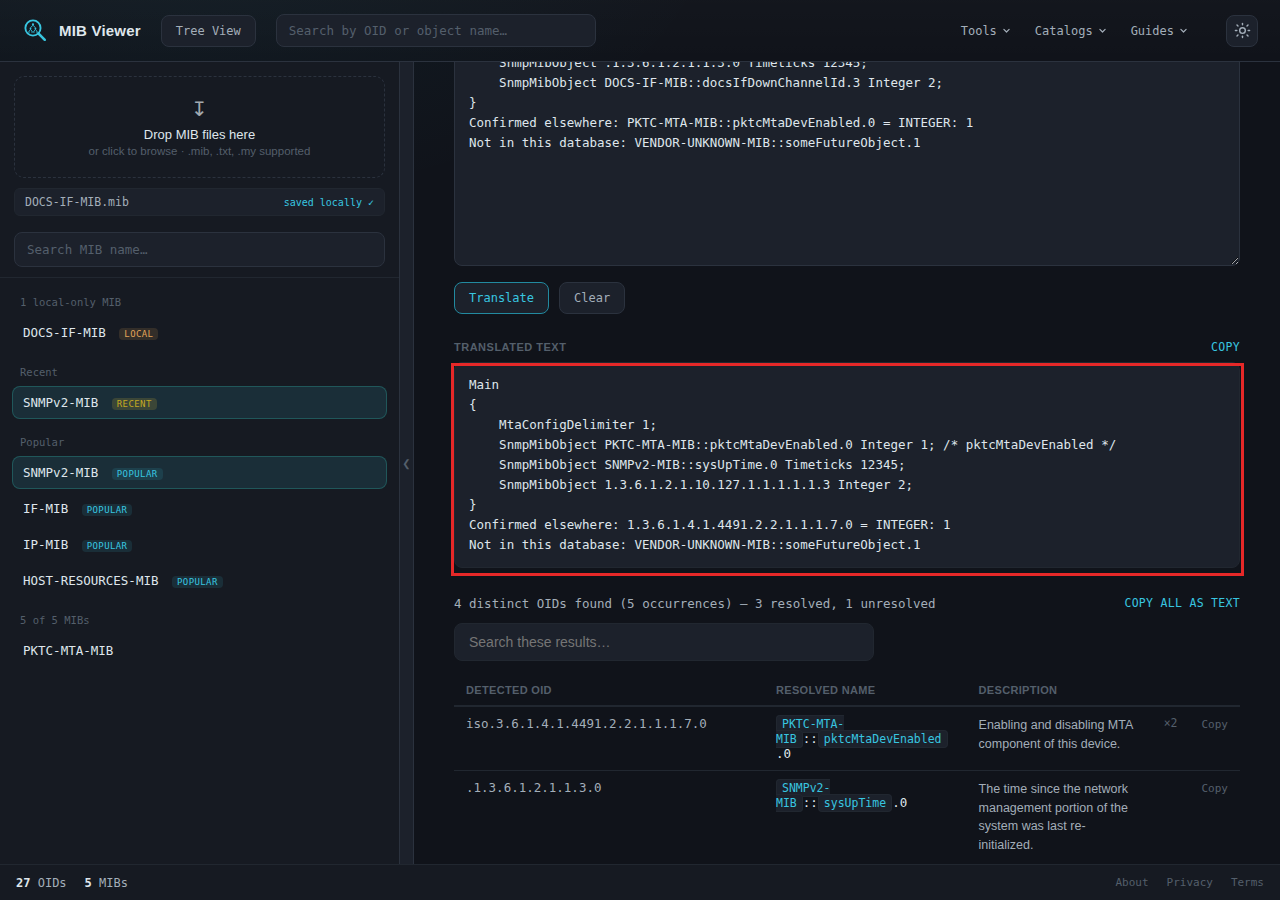Click the Description column header
The image size is (1280, 900).
click(x=1018, y=690)
